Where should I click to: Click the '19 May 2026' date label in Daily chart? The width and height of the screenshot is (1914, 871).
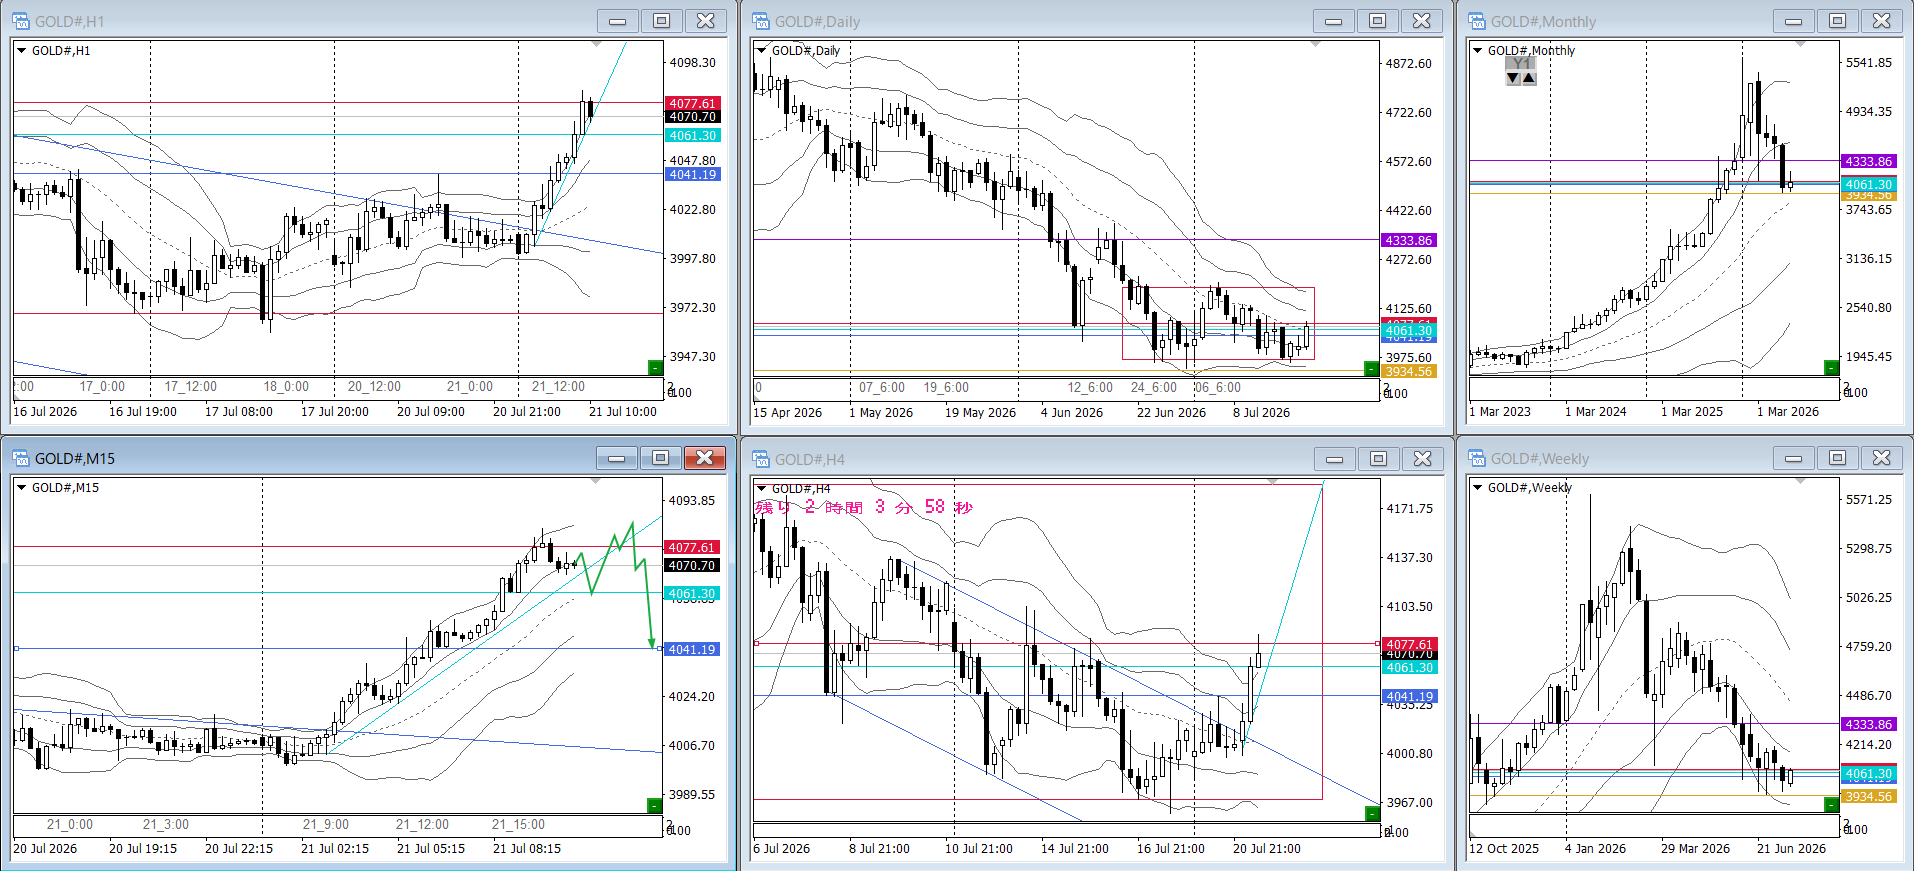point(980,412)
